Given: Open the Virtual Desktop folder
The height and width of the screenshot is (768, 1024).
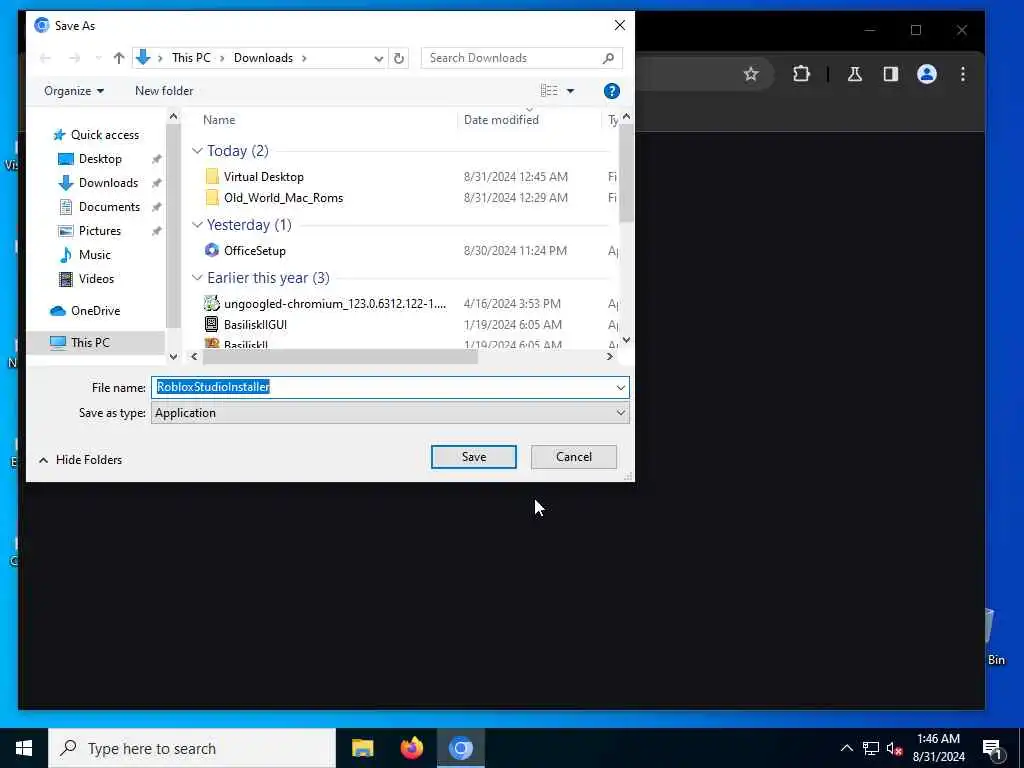Looking at the screenshot, I should [264, 177].
